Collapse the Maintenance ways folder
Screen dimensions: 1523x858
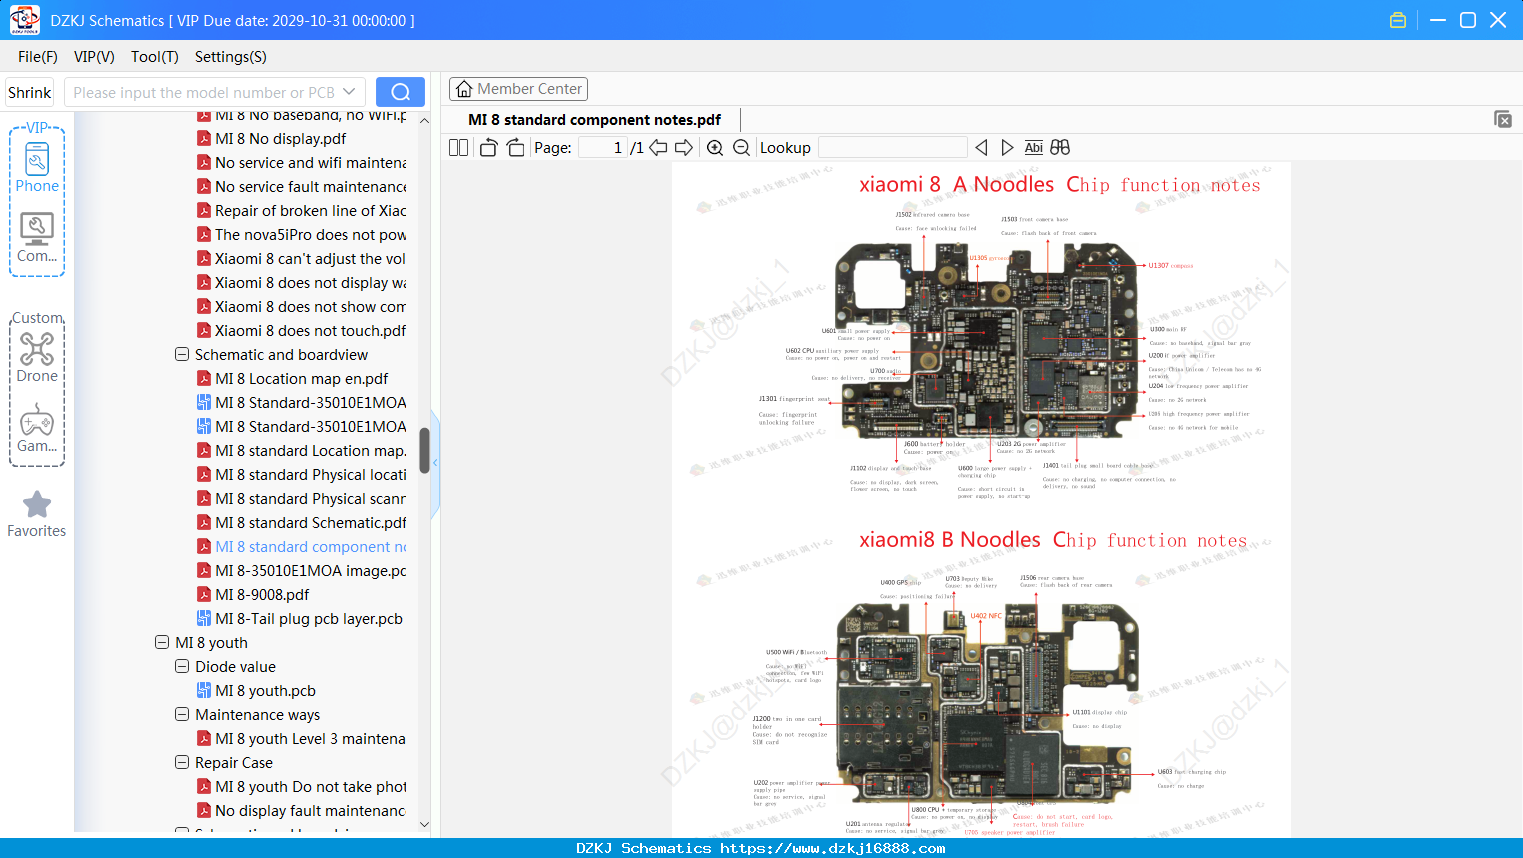click(x=182, y=714)
